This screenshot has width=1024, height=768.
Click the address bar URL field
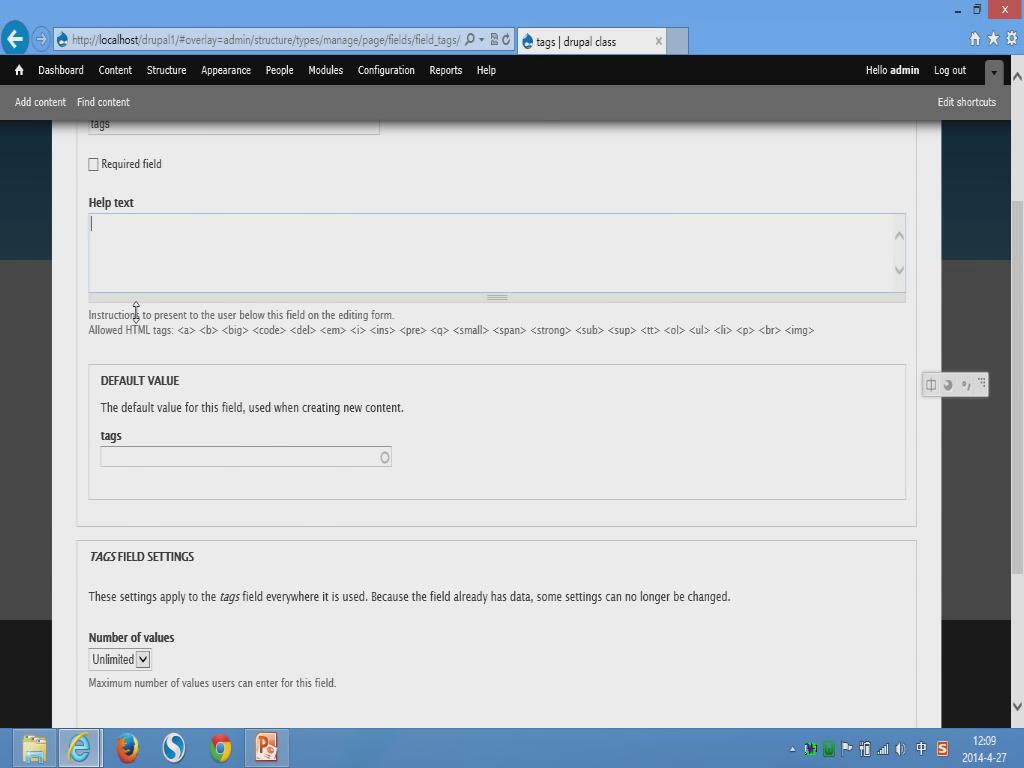point(266,40)
